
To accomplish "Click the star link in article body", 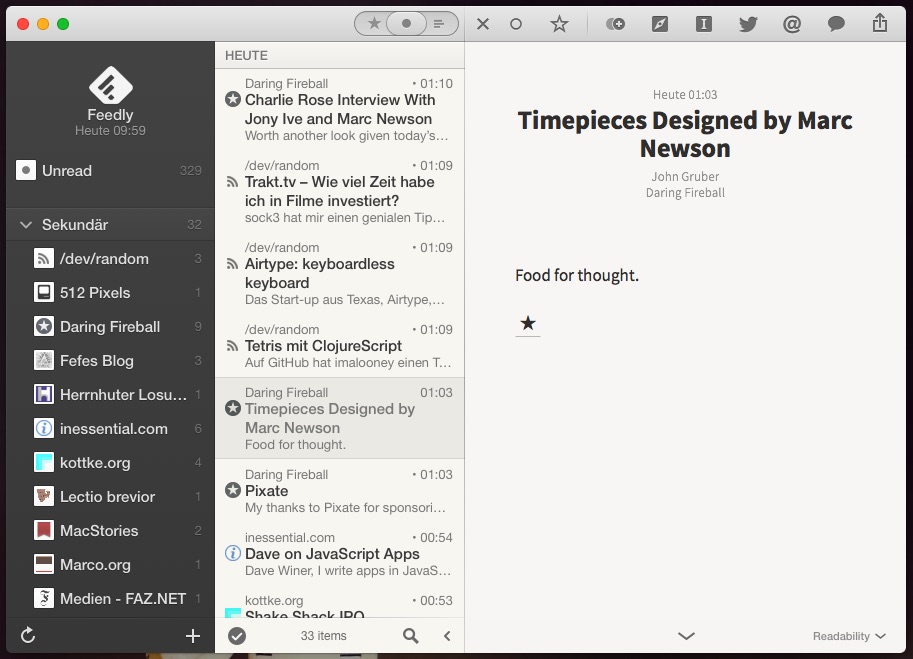I will [x=528, y=323].
